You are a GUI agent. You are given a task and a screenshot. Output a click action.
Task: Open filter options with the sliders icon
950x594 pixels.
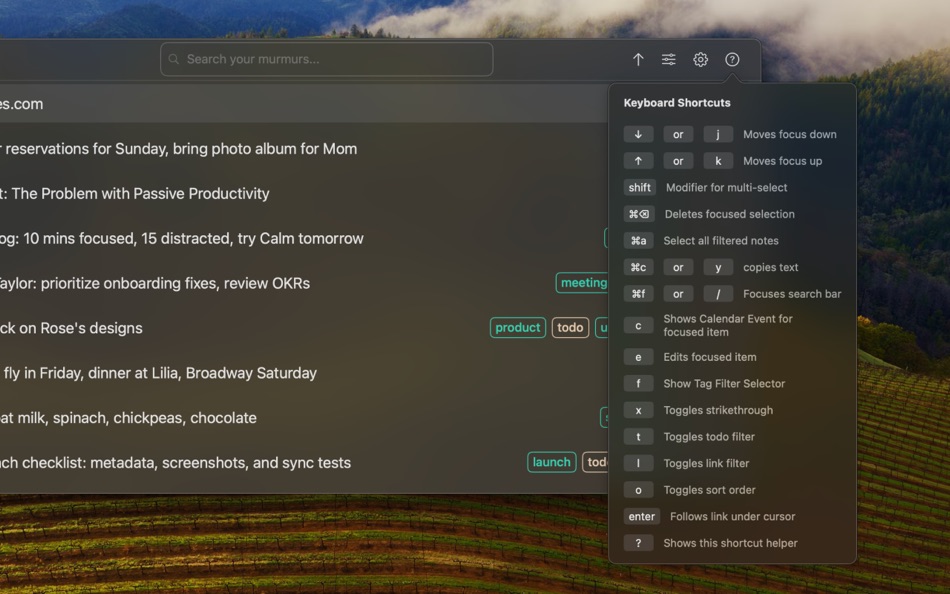(x=668, y=59)
